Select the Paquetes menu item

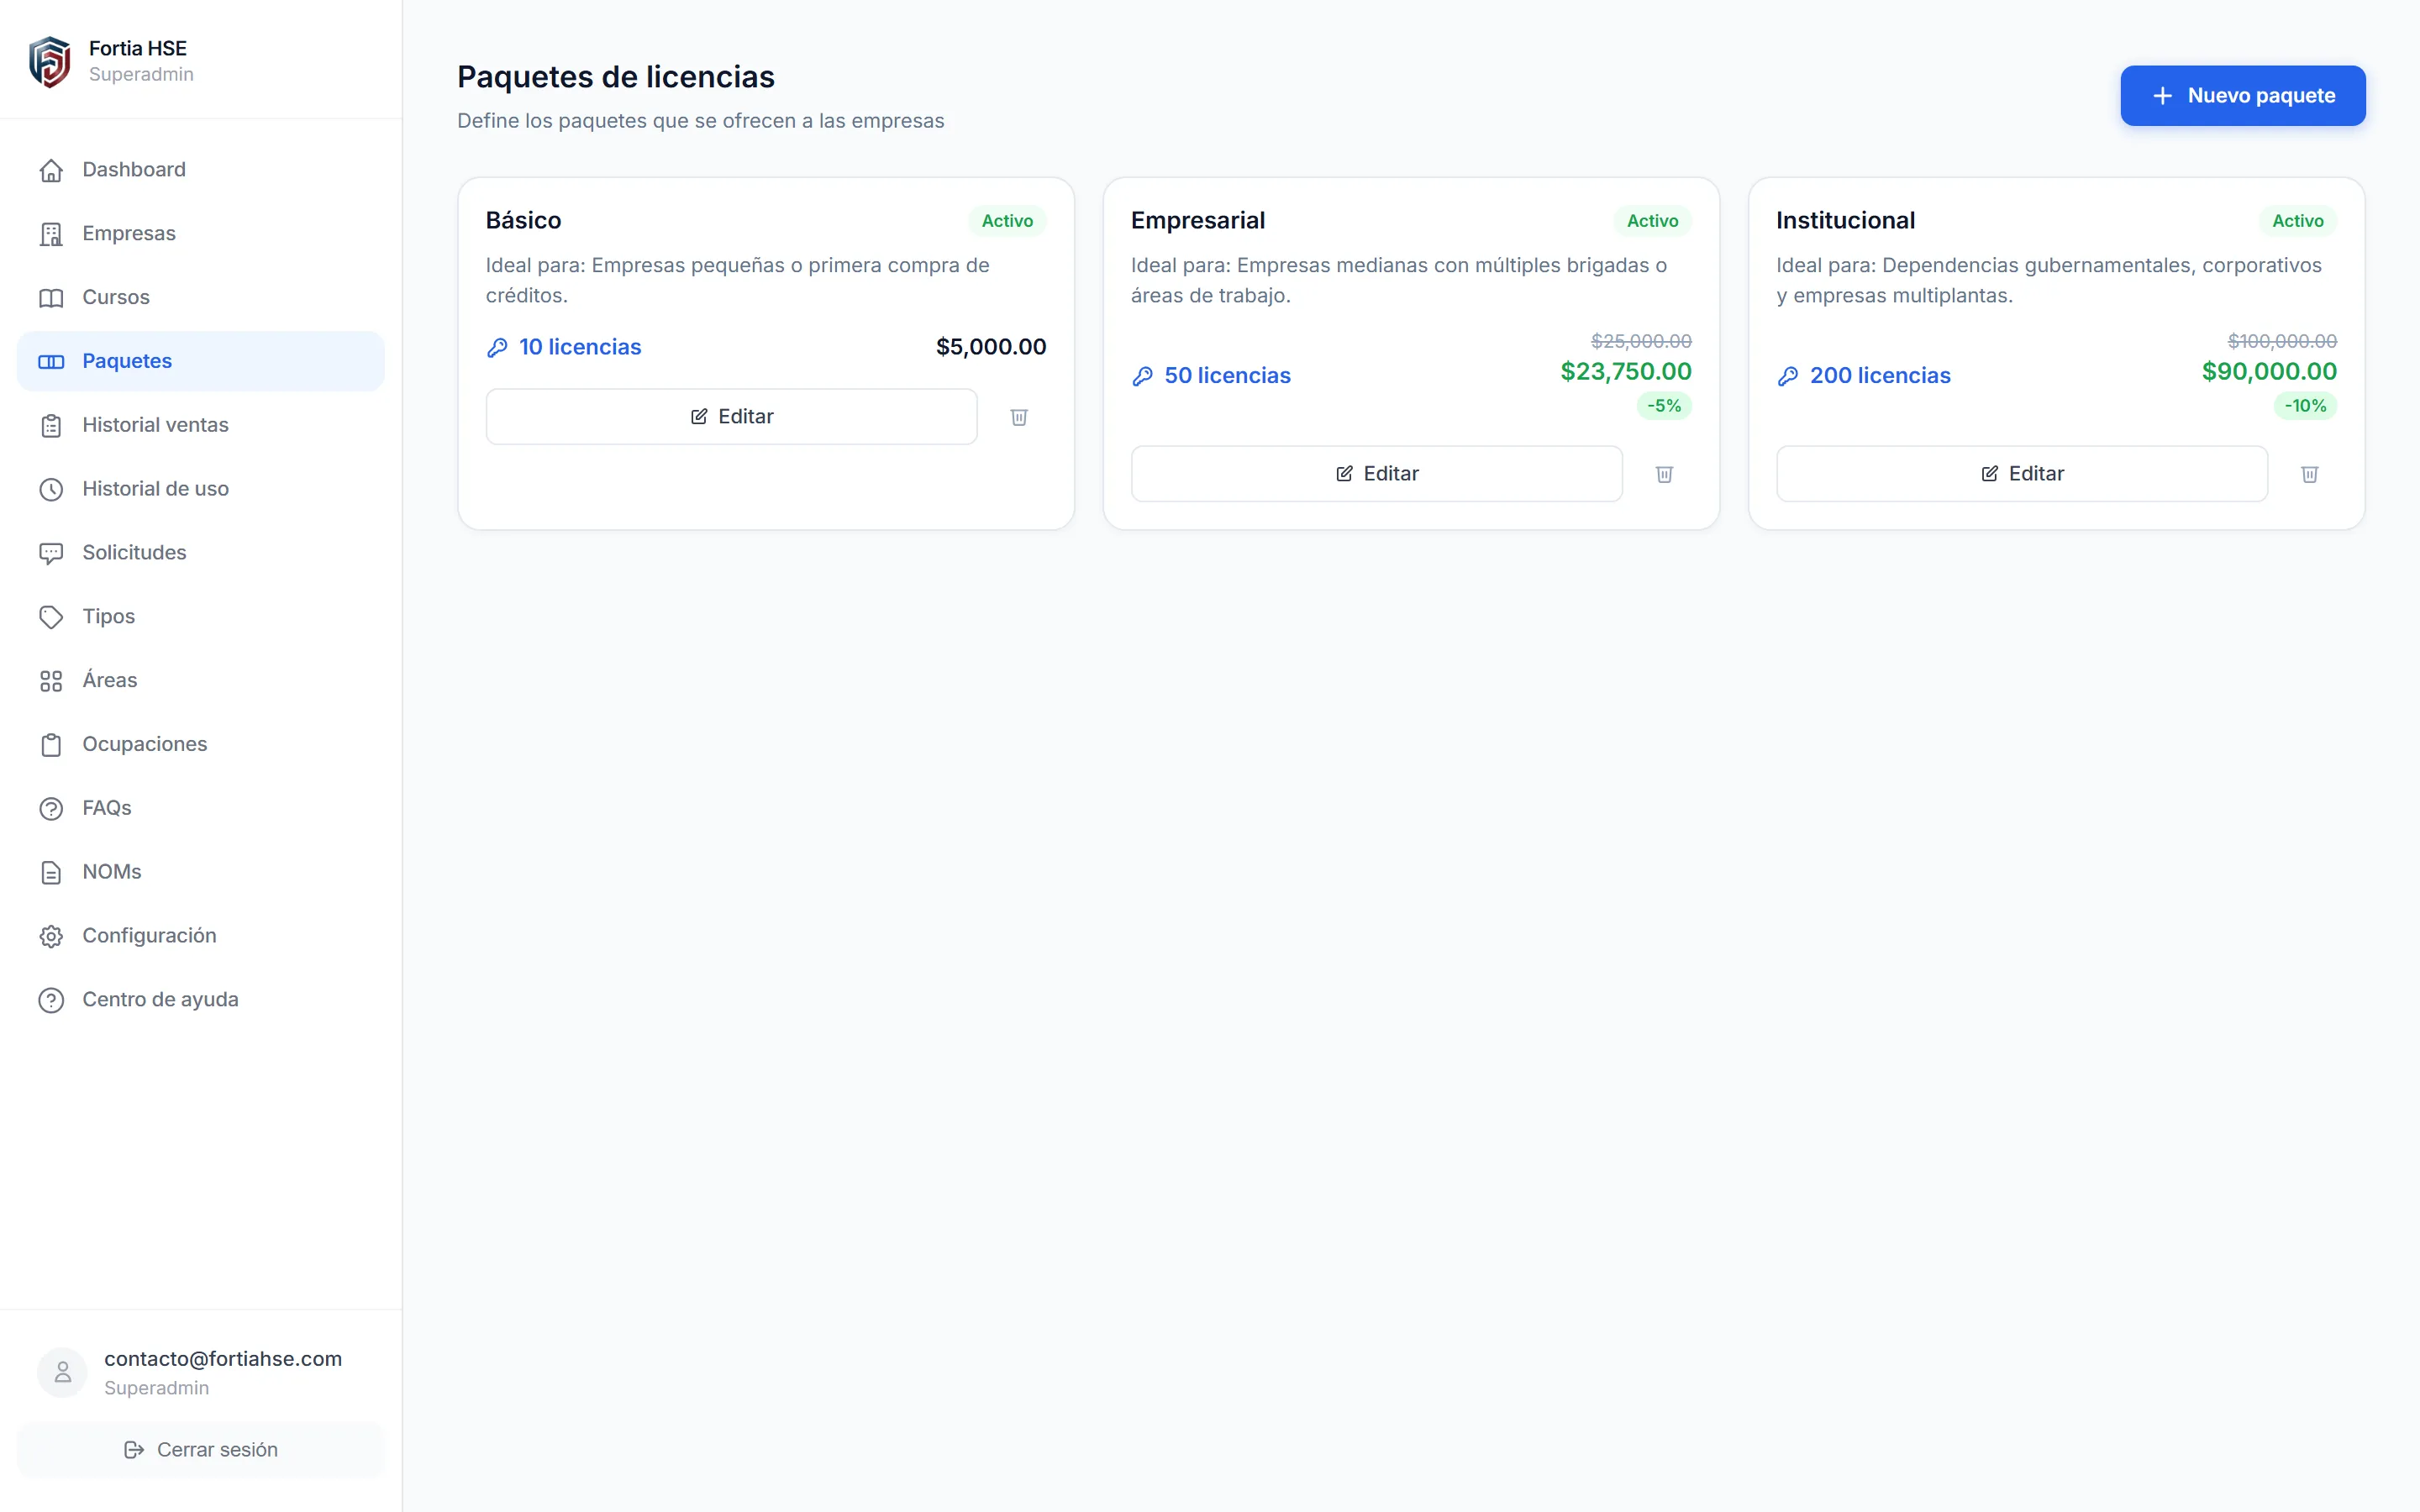tap(201, 361)
